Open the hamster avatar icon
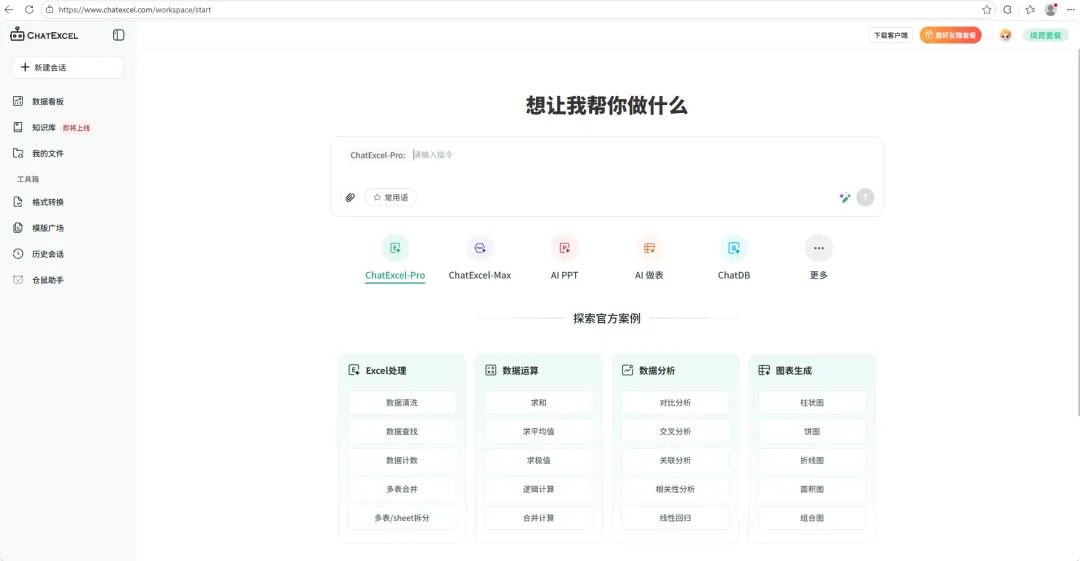1080x561 pixels. [1006, 35]
